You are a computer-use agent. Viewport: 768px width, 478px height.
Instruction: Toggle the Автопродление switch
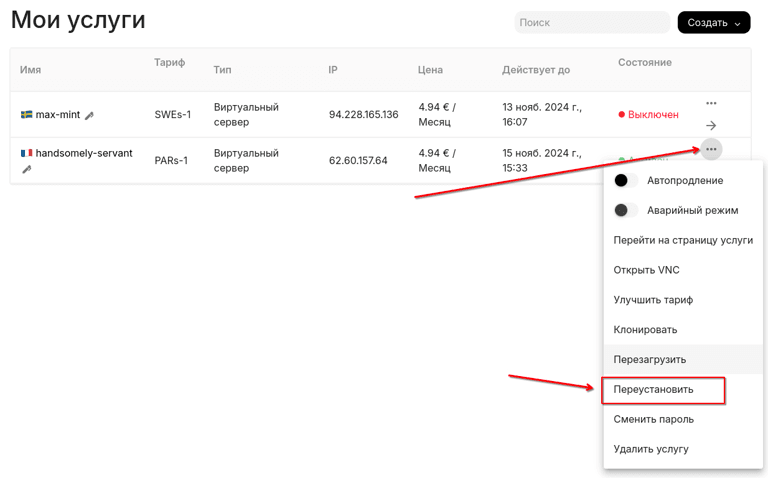click(626, 181)
